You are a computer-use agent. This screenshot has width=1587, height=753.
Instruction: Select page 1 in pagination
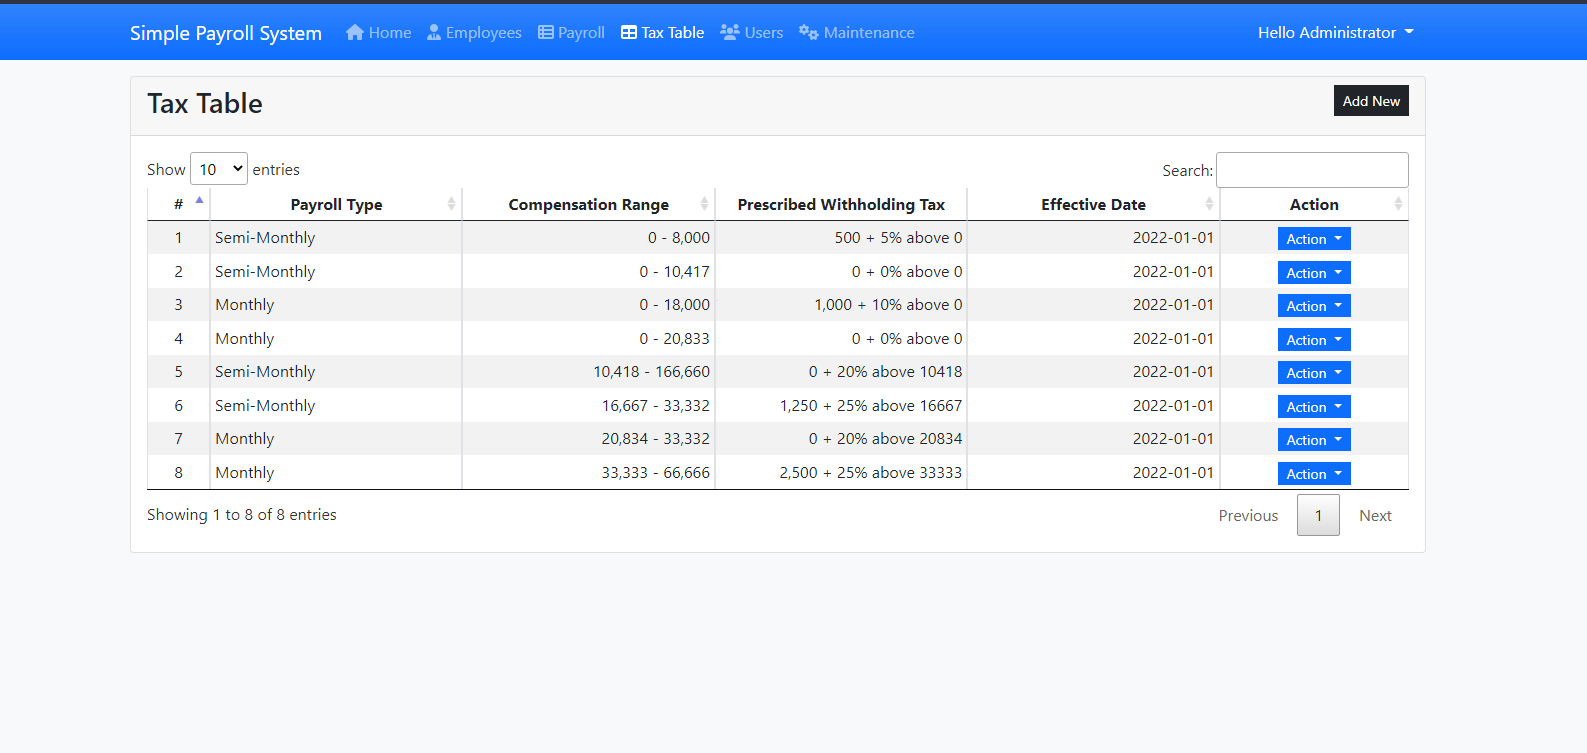[1317, 516]
